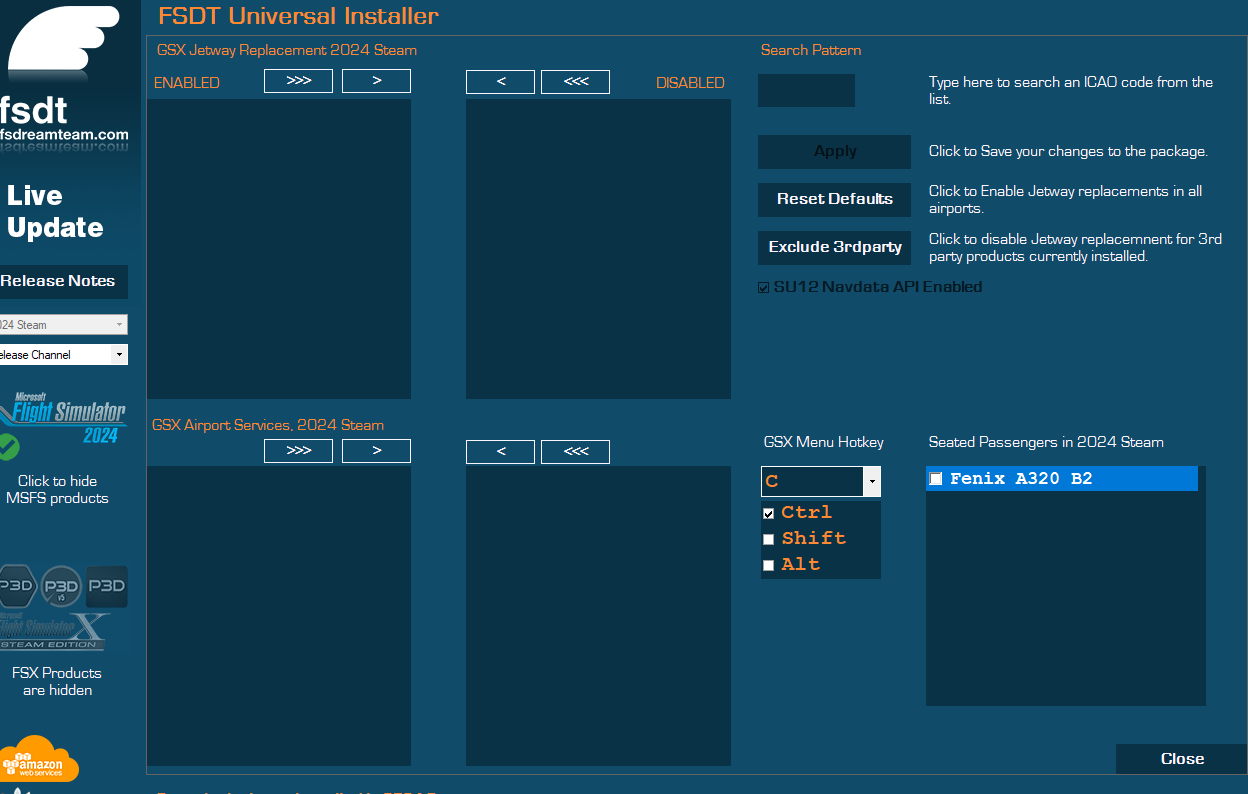Open the 2024 Steam simulator dropdown
Screen dimensions: 1248x794
coord(119,325)
